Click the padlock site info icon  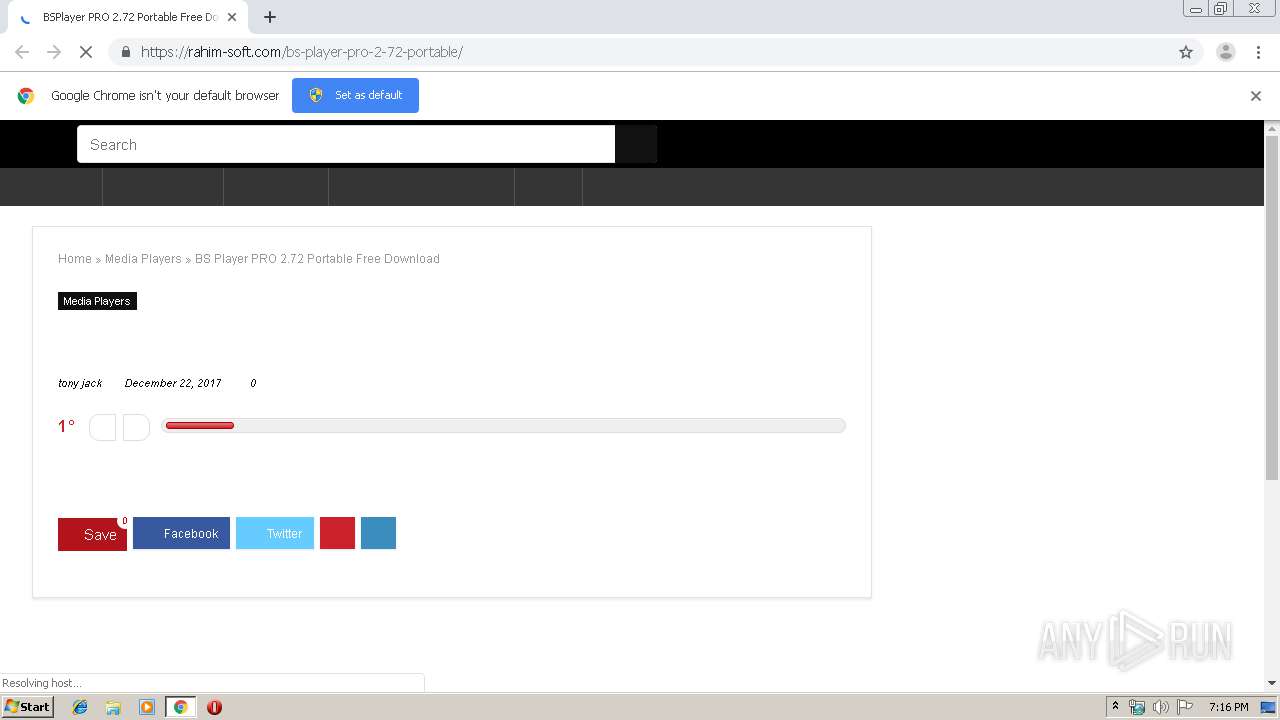point(125,52)
